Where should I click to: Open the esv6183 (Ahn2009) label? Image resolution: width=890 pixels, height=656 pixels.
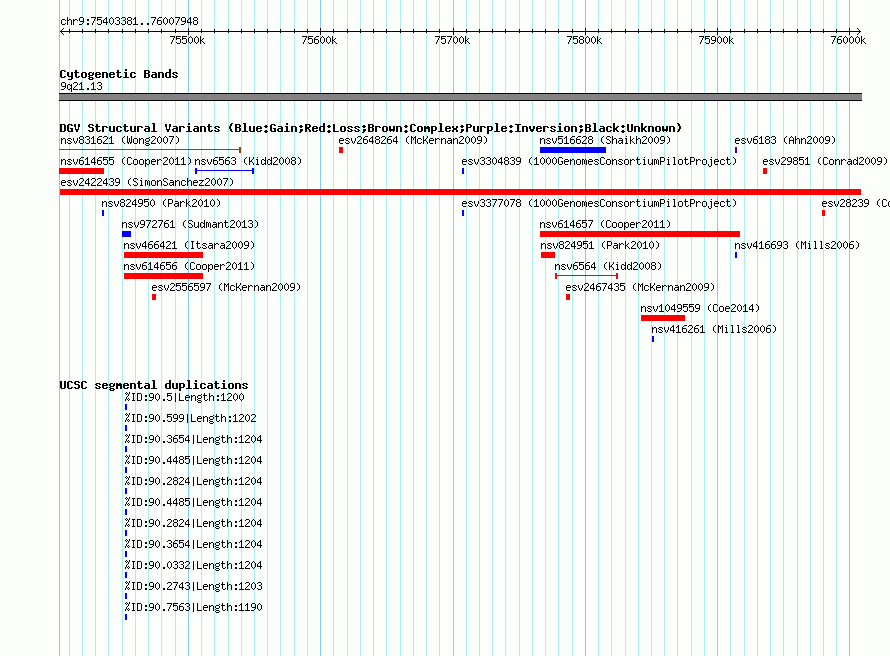(785, 140)
